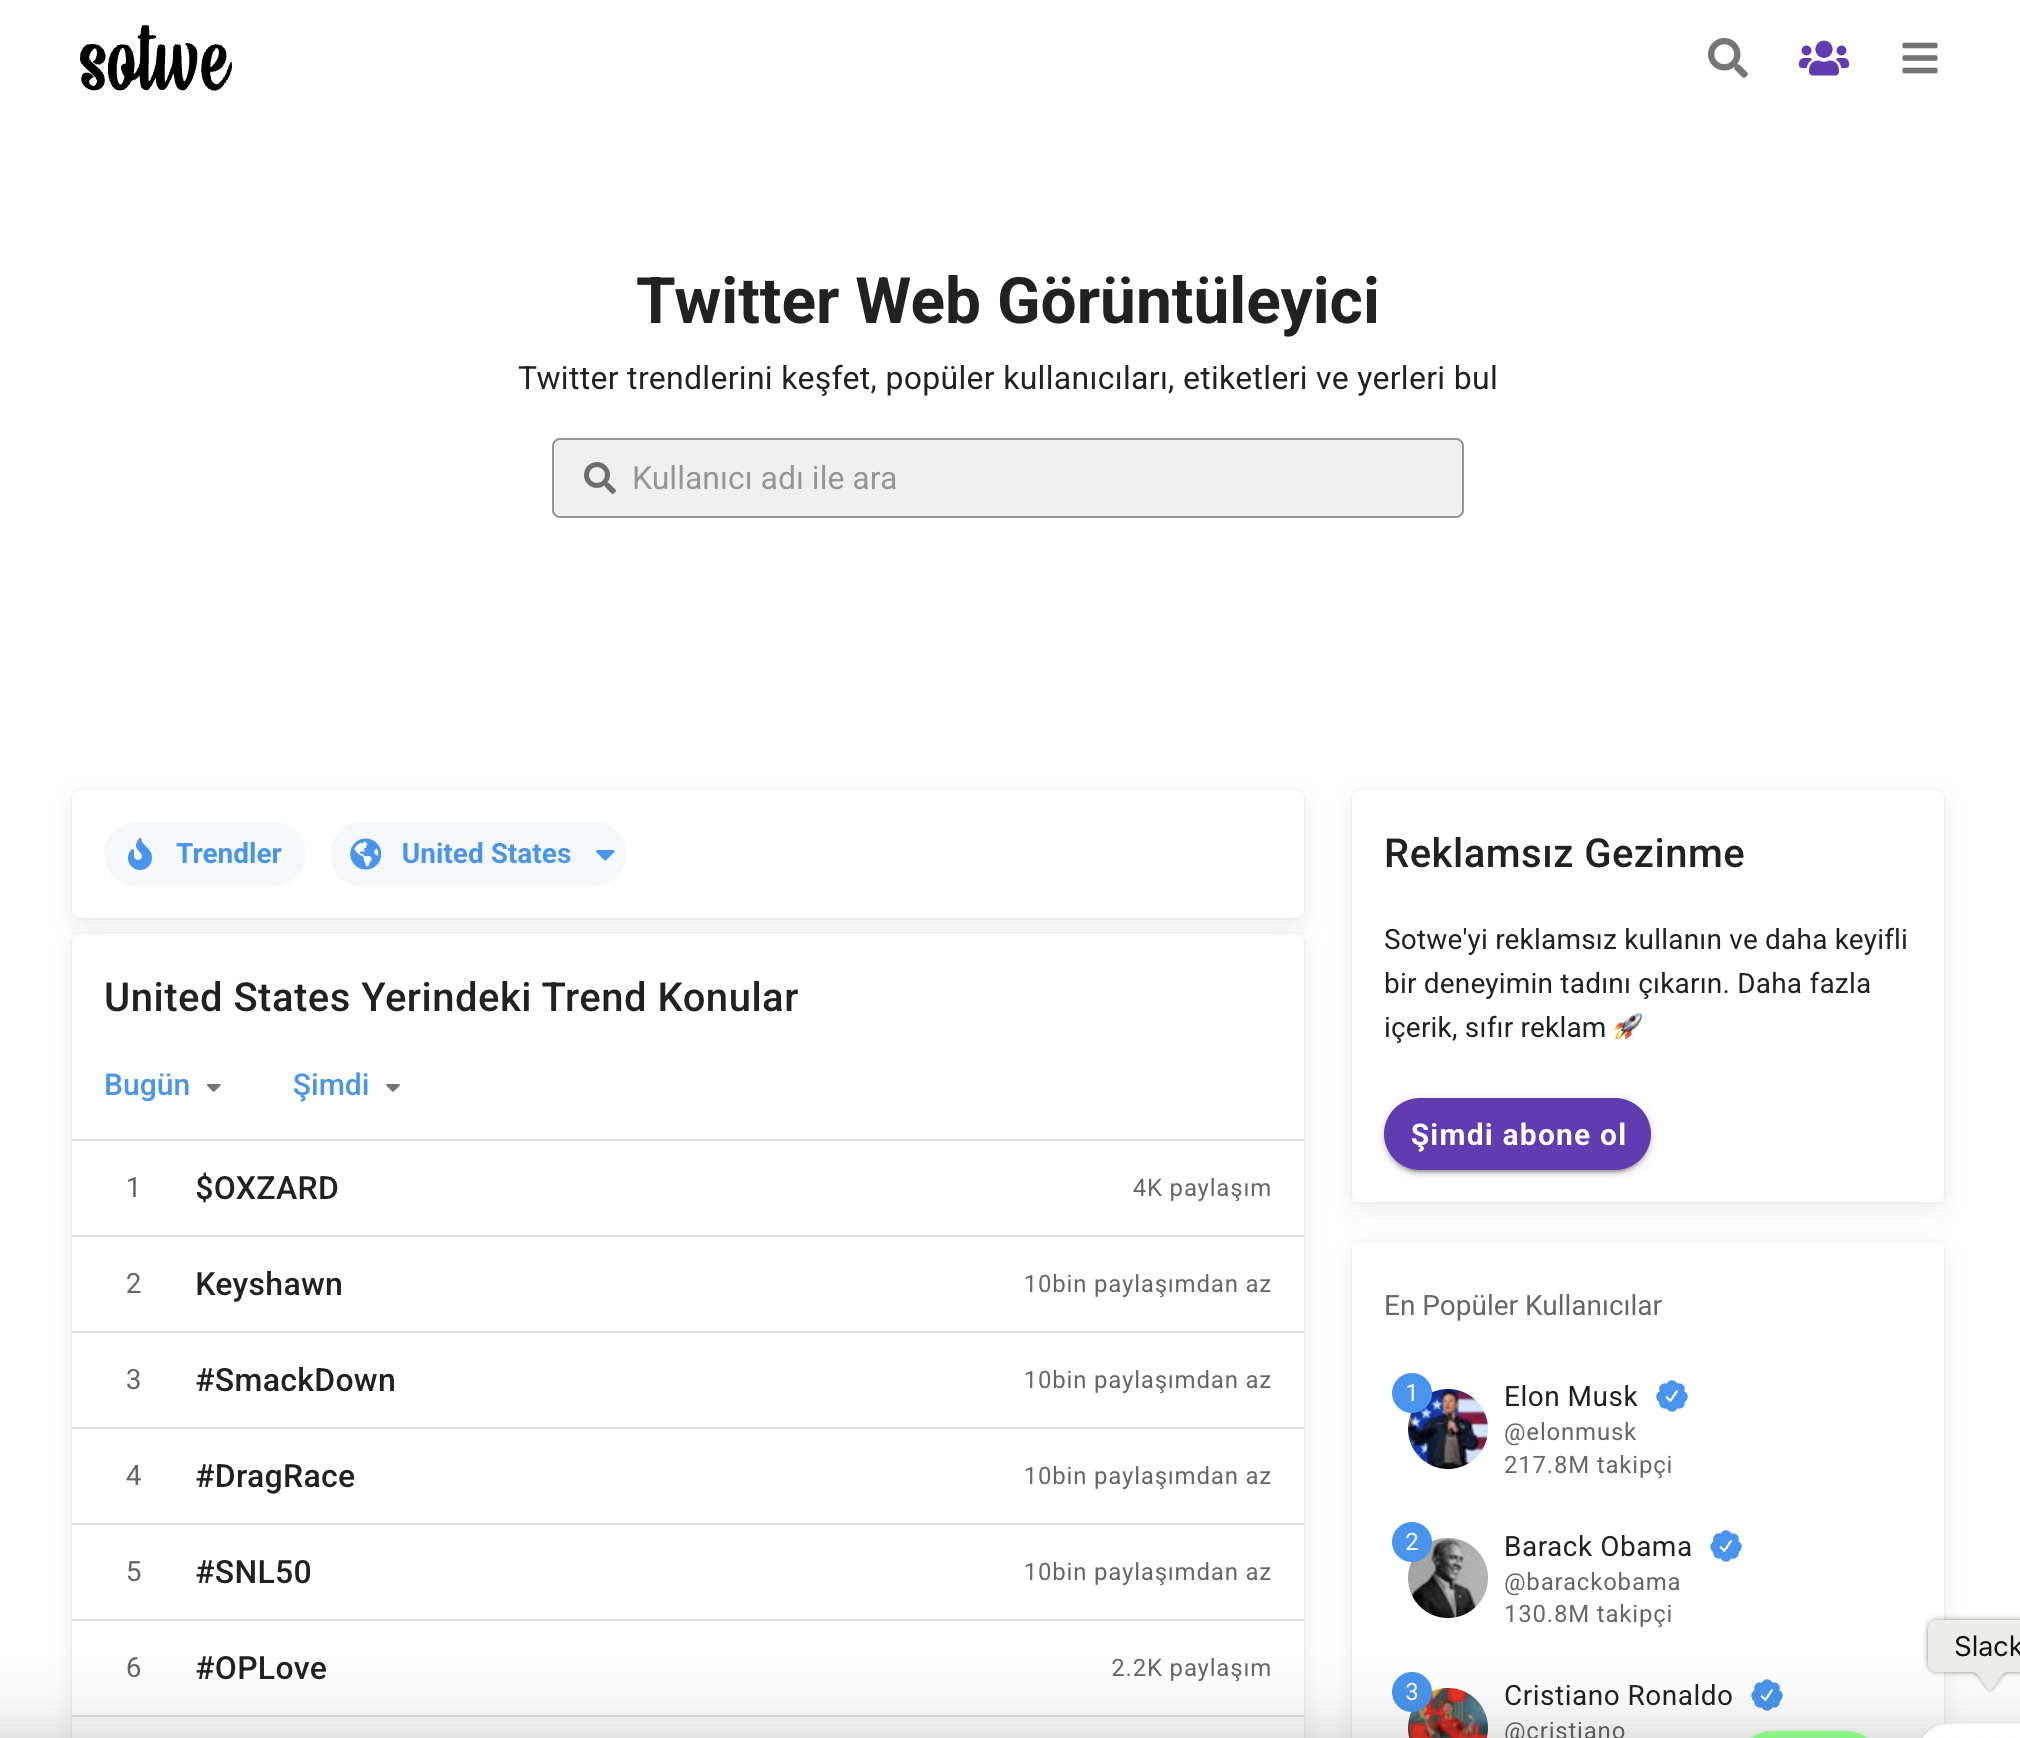Open the Bugün date dropdown
The height and width of the screenshot is (1738, 2020).
coord(162,1085)
